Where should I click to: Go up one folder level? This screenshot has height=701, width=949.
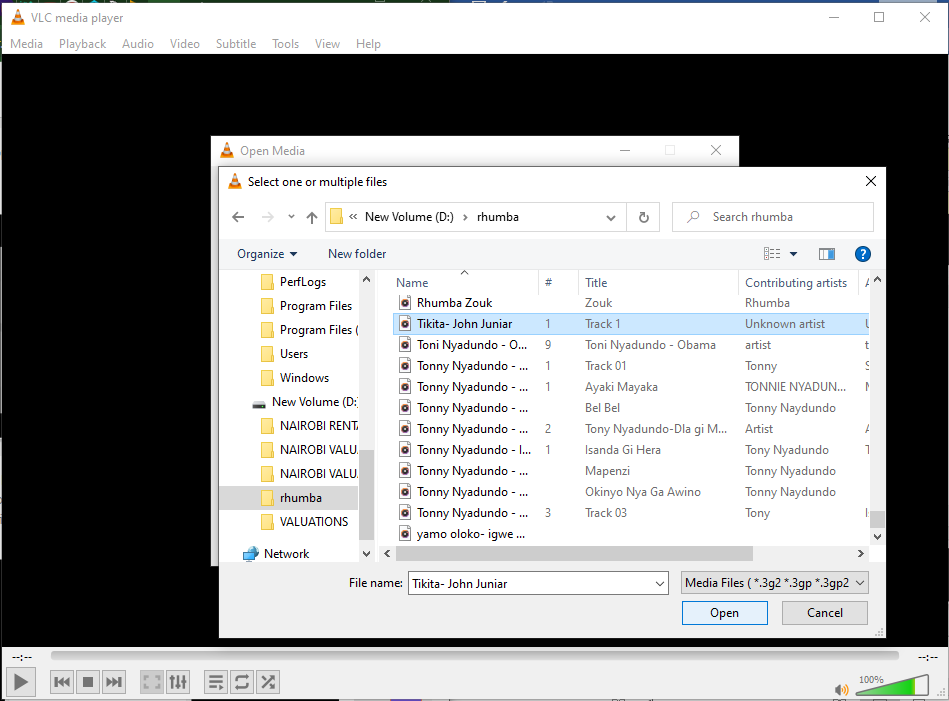pos(312,217)
